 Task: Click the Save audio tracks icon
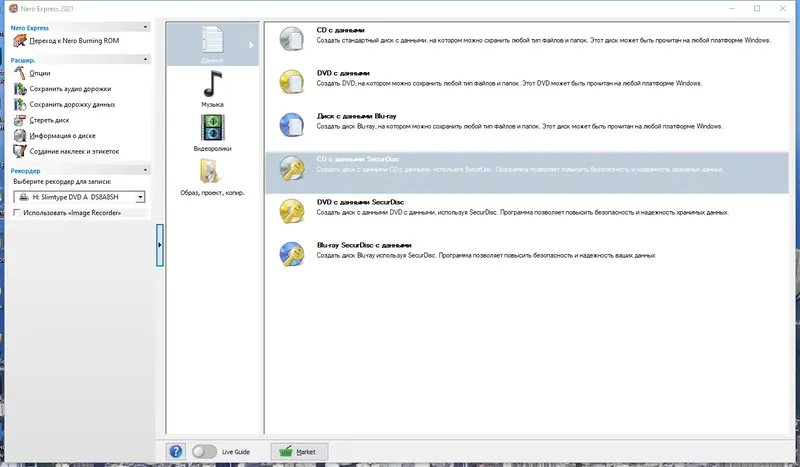click(x=19, y=89)
